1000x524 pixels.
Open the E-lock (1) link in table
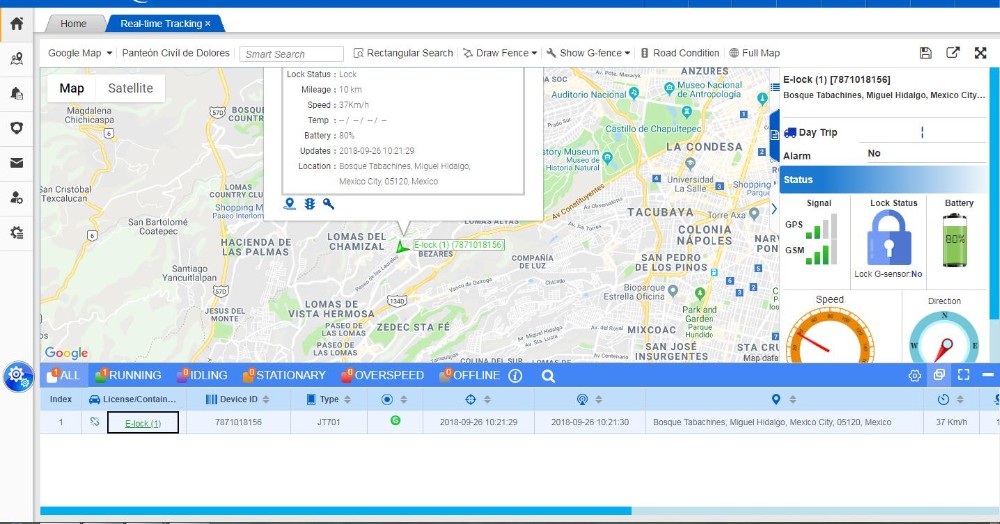click(x=143, y=423)
